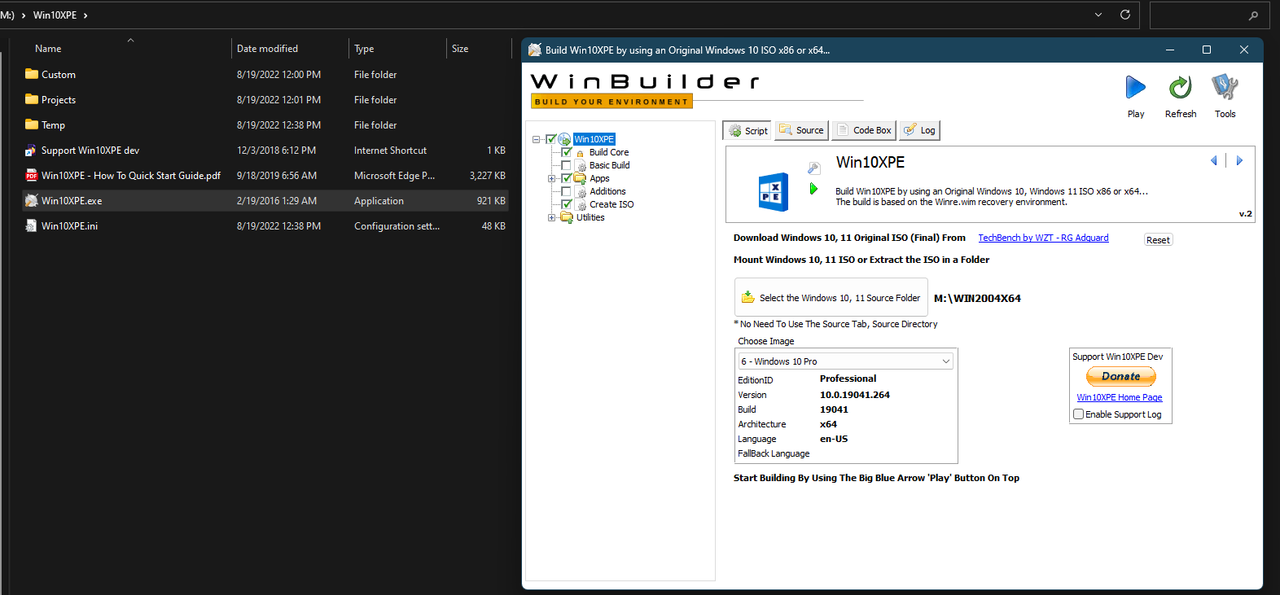
Task: Sort Explorer by Size column header
Action: click(x=479, y=48)
